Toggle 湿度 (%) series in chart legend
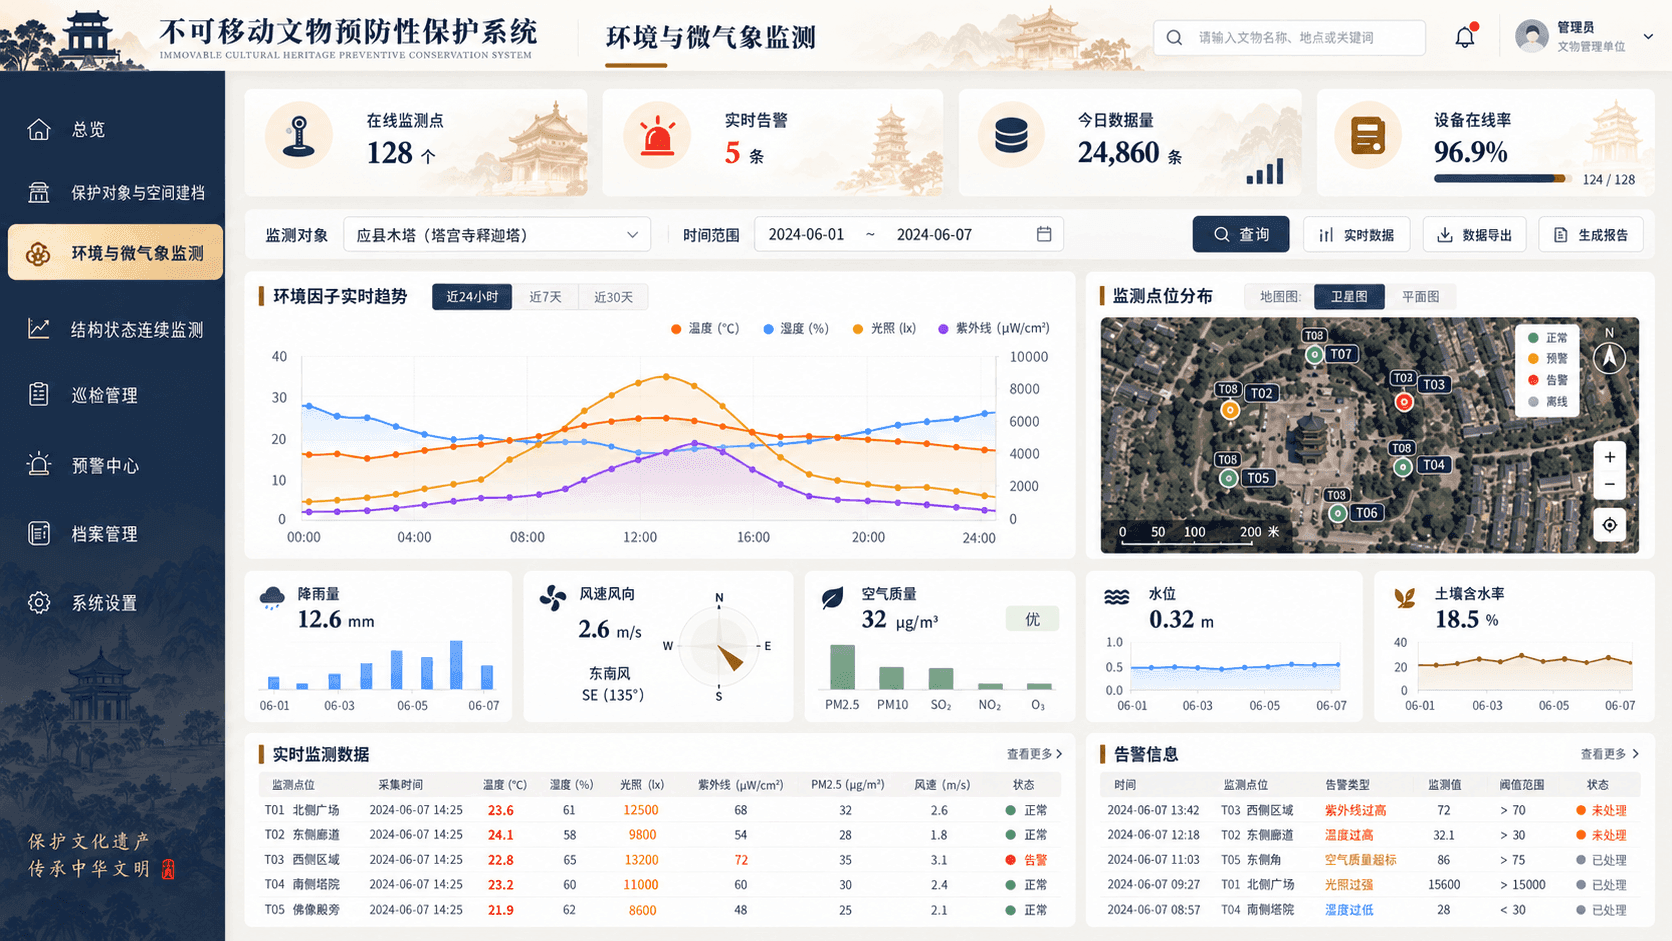This screenshot has width=1672, height=941. click(796, 328)
